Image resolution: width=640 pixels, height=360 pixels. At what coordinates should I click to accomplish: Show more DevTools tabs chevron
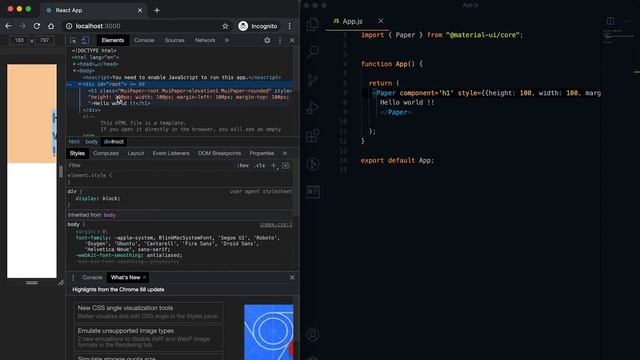point(227,40)
